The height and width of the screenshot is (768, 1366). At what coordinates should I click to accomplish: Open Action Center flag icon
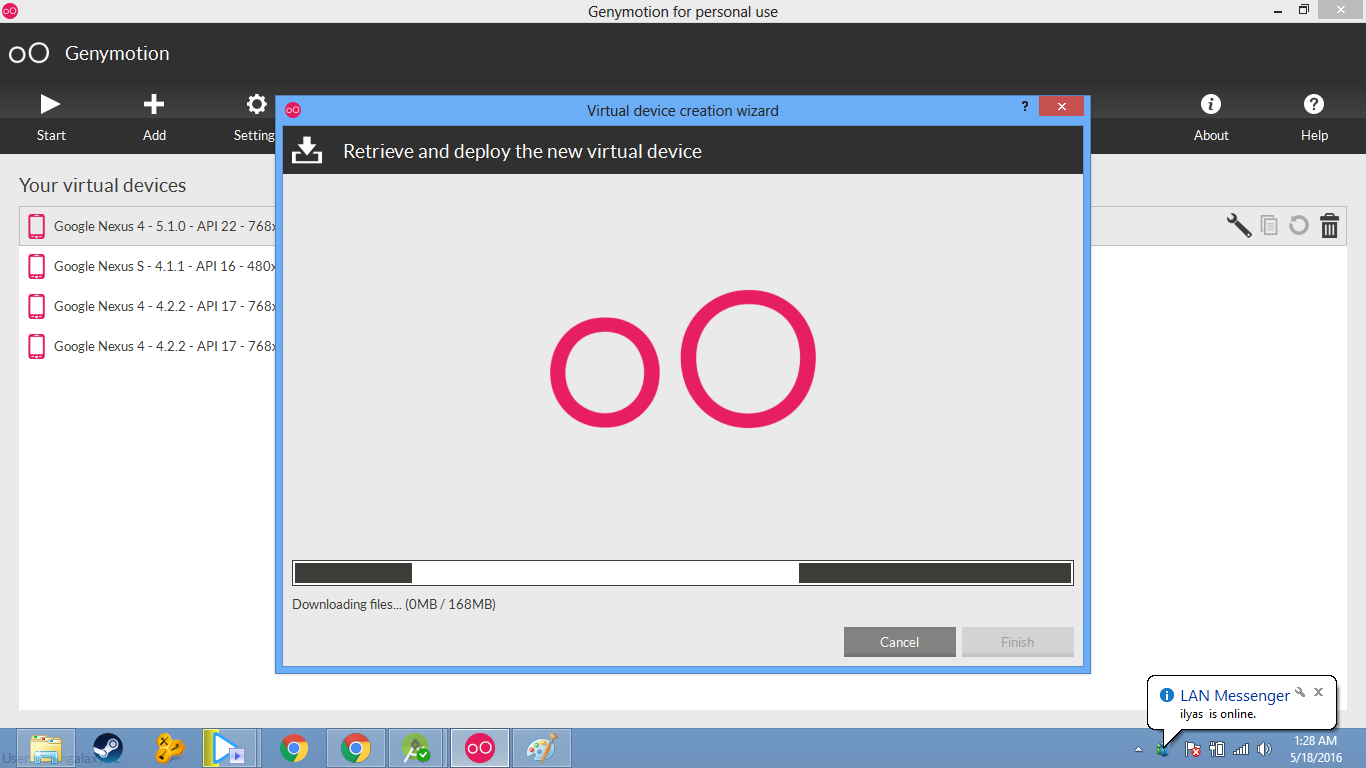click(1192, 749)
